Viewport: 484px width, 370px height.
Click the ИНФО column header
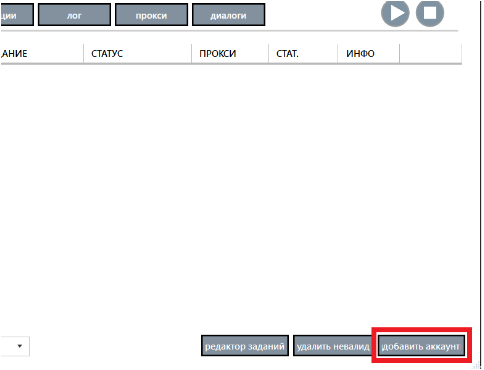click(x=368, y=53)
